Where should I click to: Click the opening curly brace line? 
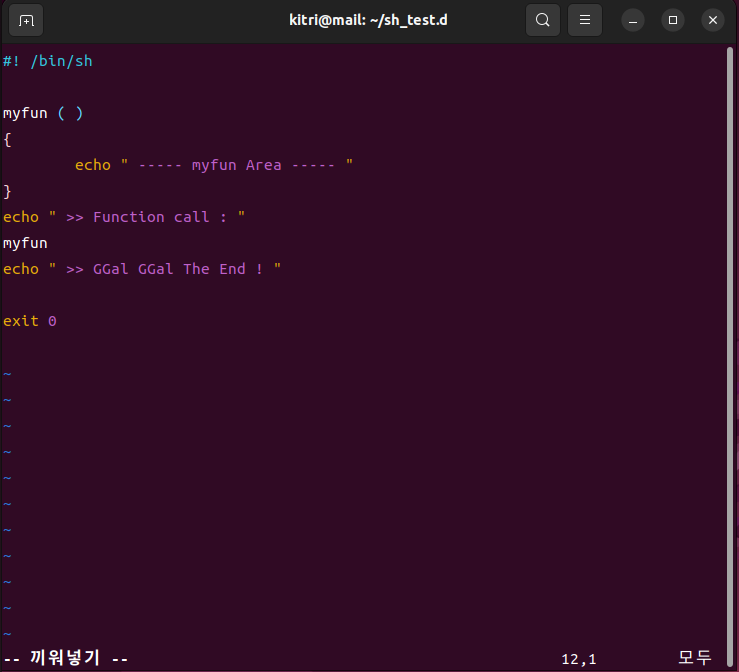point(7,139)
